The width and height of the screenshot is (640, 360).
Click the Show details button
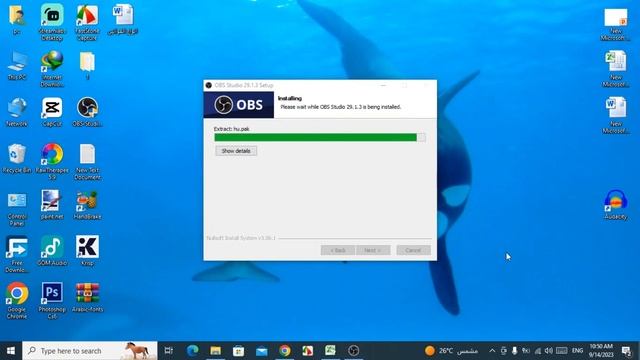pos(236,151)
